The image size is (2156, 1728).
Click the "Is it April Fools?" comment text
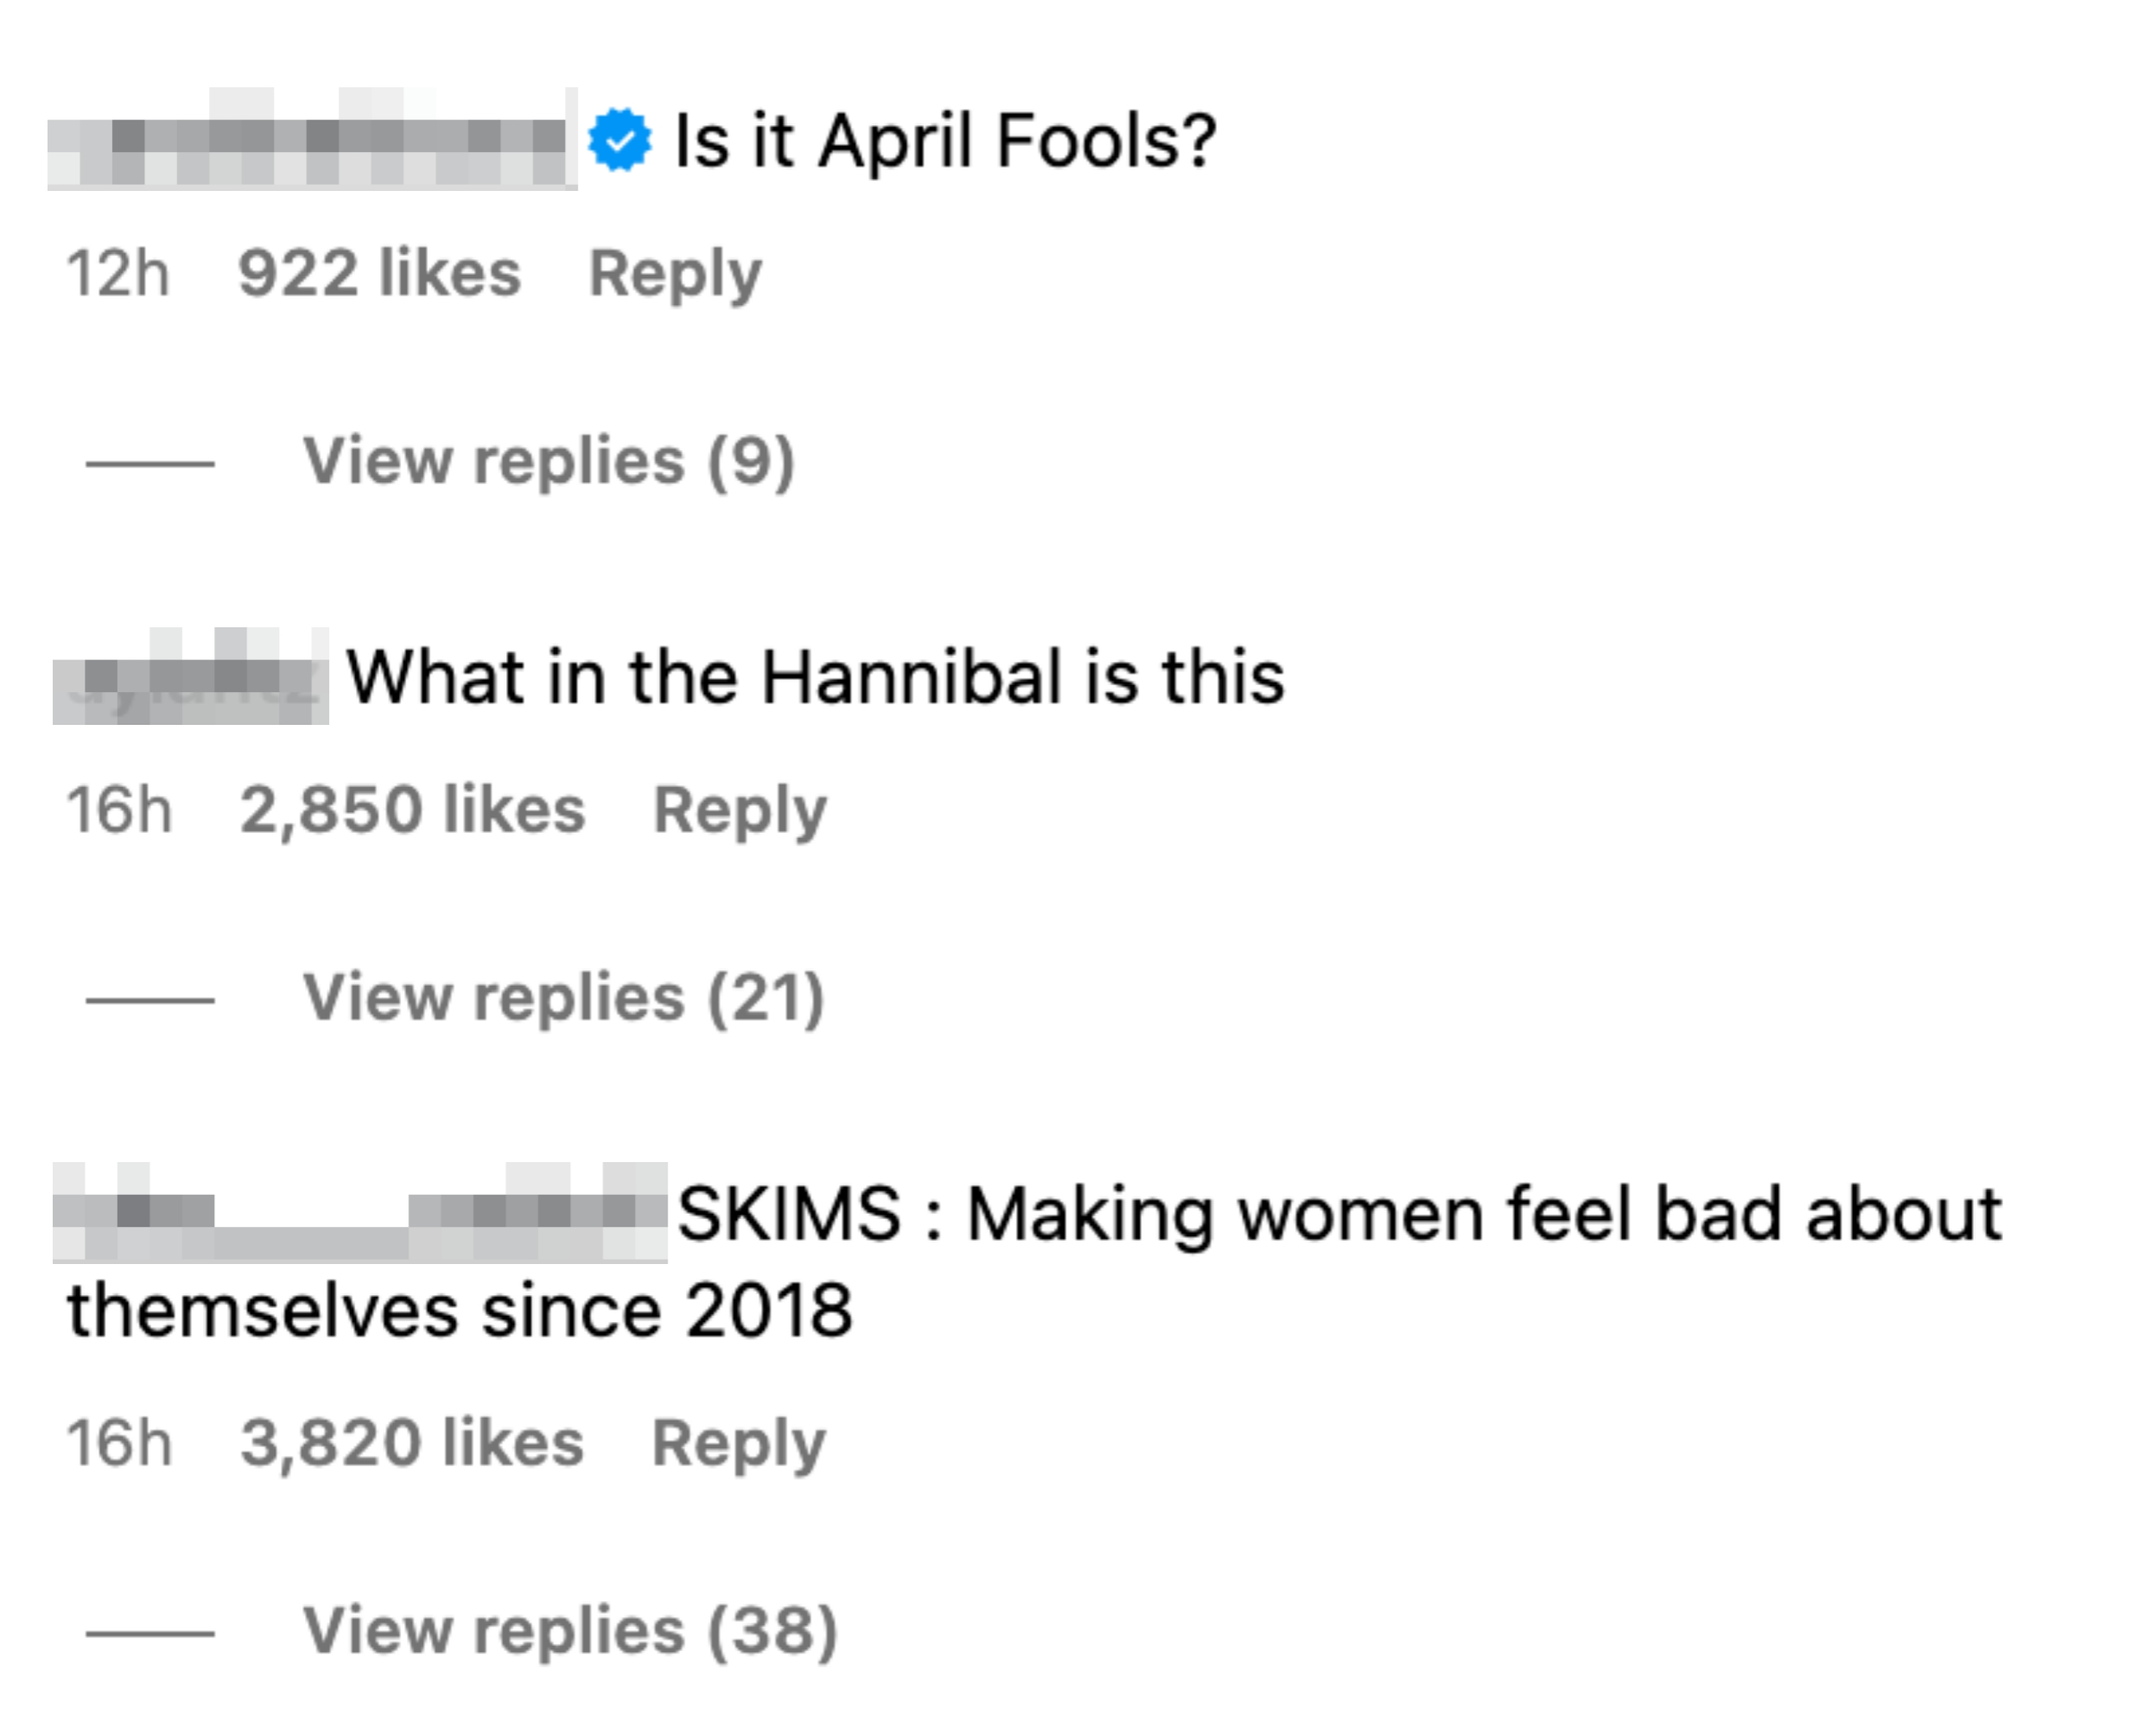click(945, 140)
